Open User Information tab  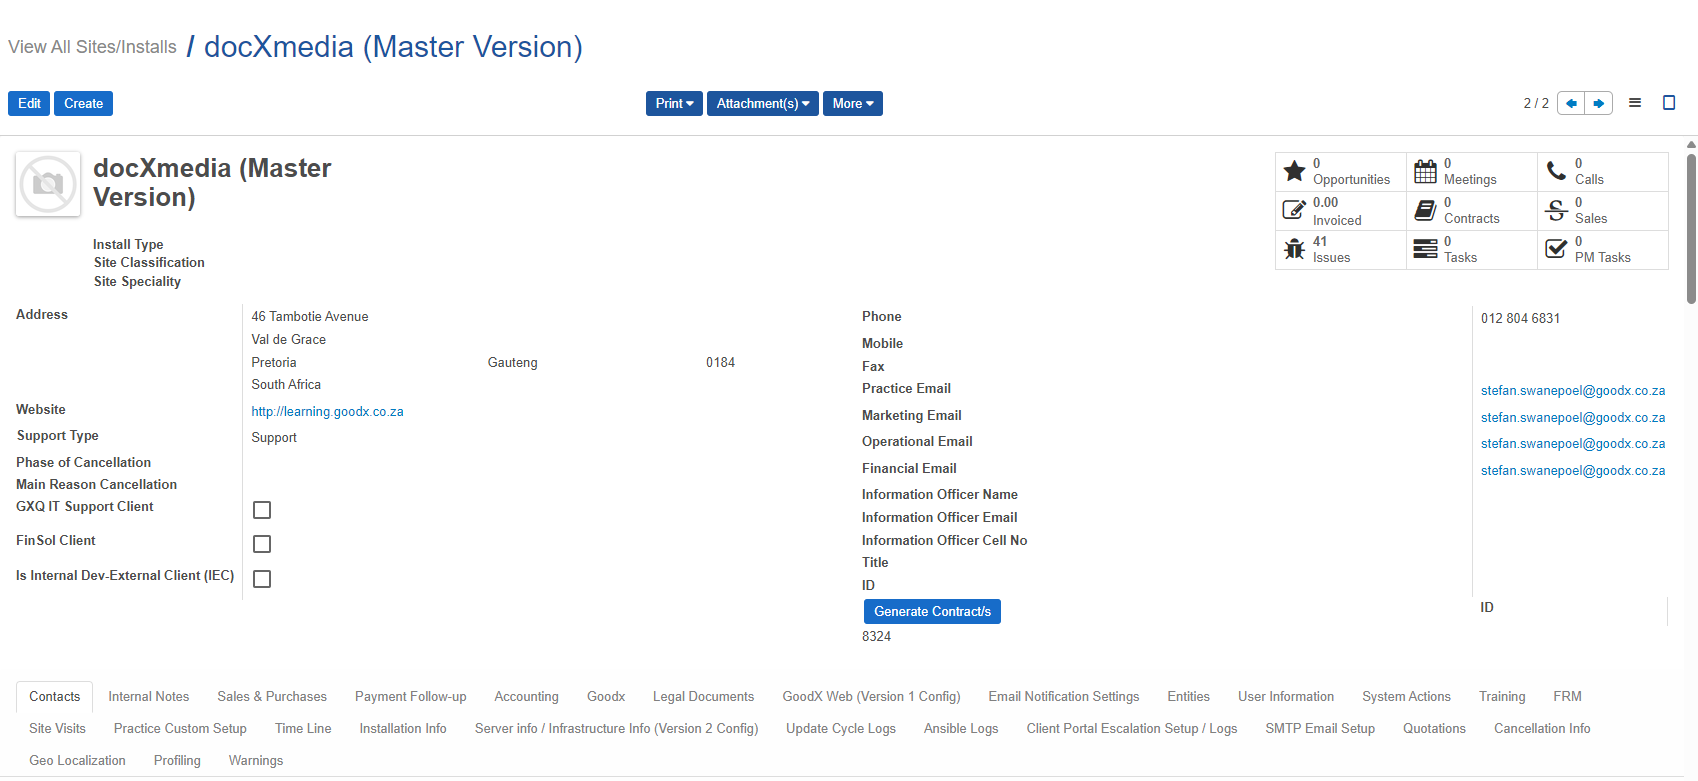[x=1286, y=697]
